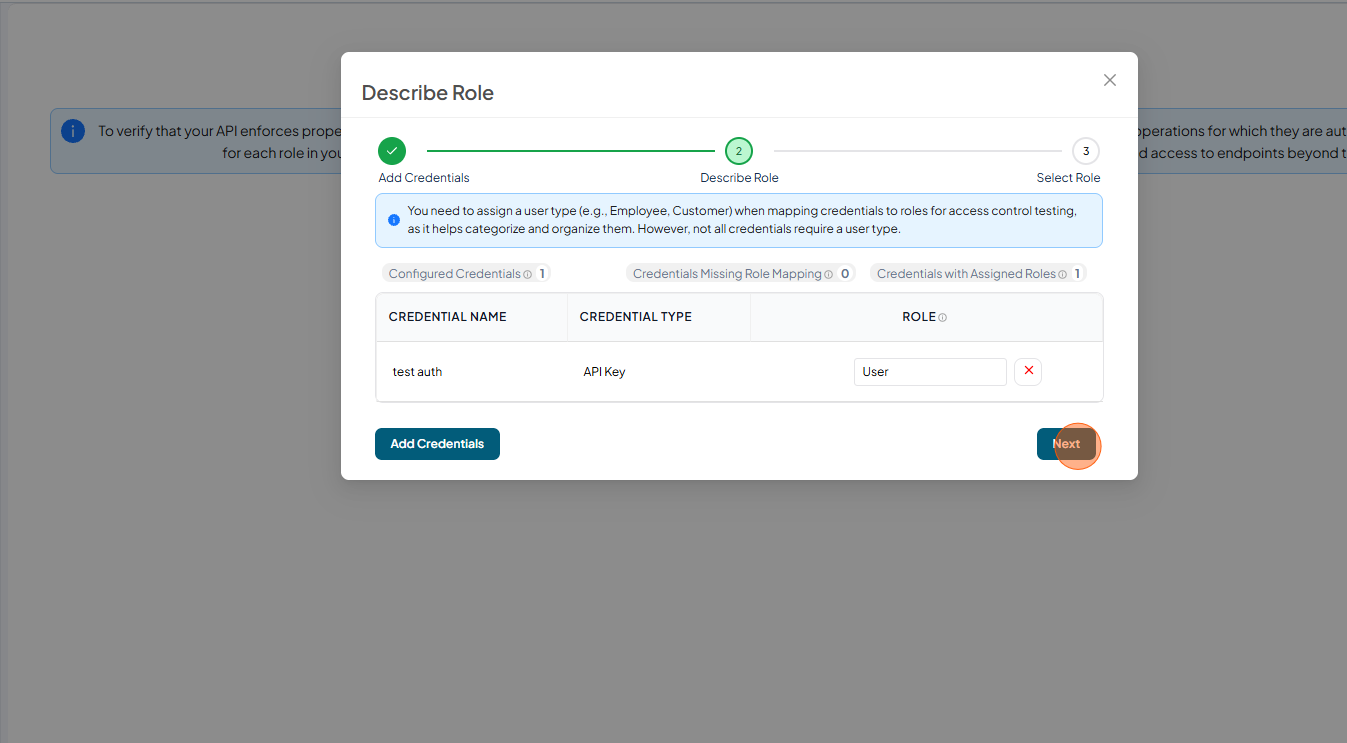The image size is (1347, 743).
Task: Click the Next button
Action: [1066, 444]
